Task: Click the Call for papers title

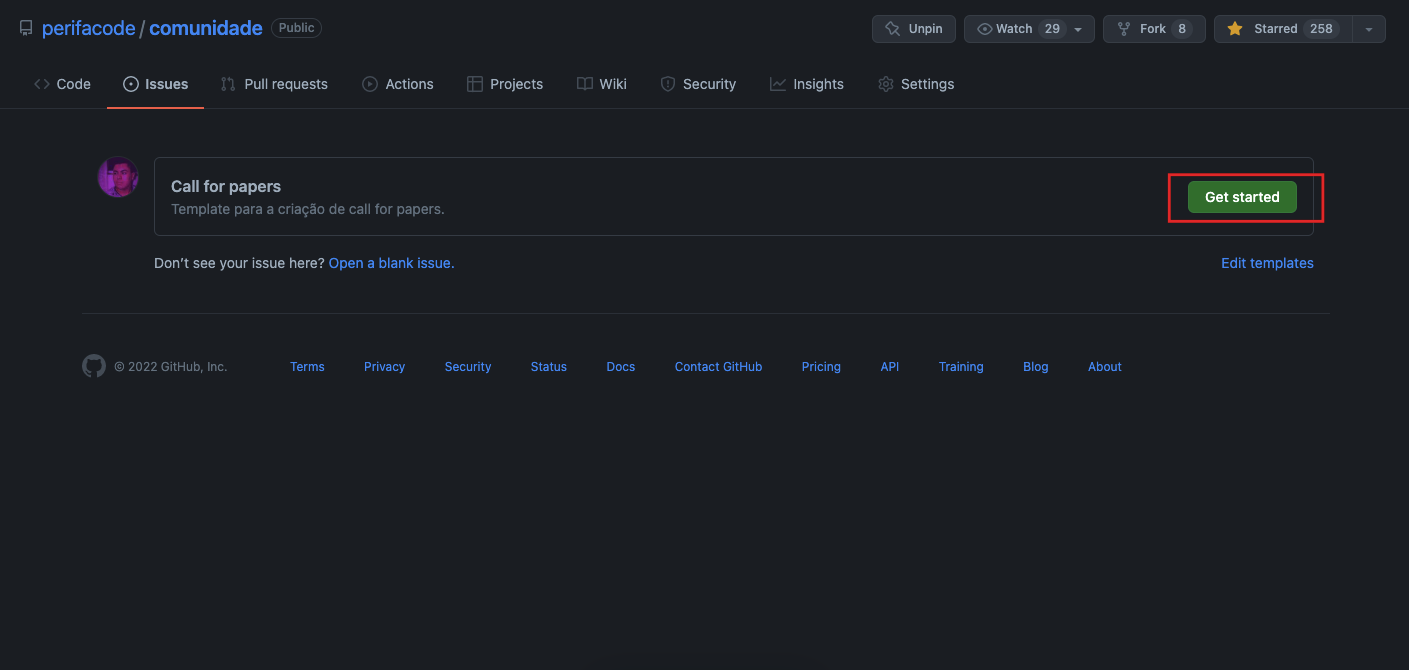Action: (226, 186)
